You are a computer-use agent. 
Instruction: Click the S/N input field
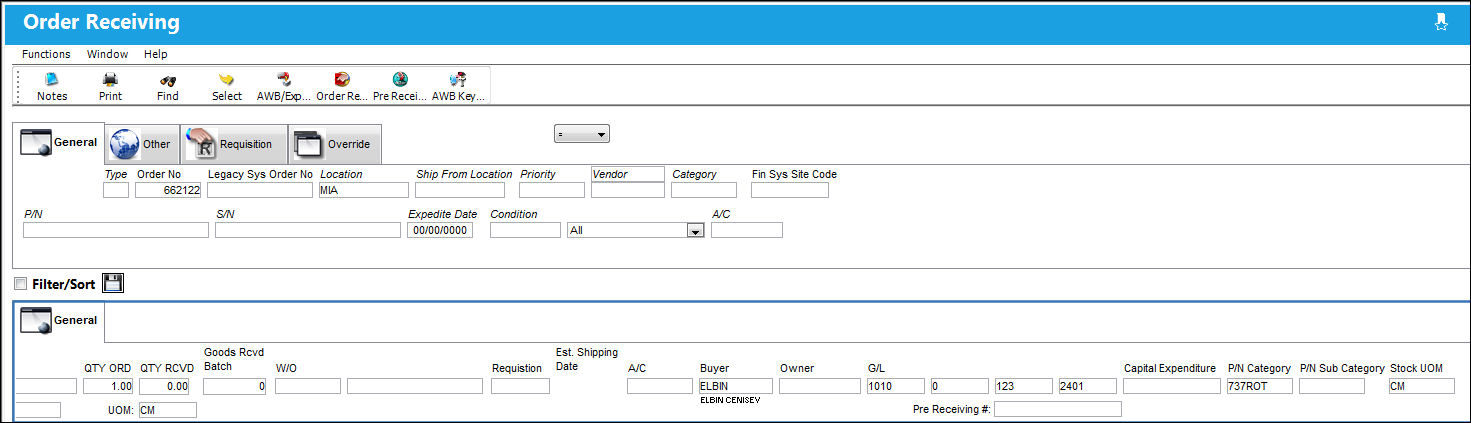[x=308, y=230]
